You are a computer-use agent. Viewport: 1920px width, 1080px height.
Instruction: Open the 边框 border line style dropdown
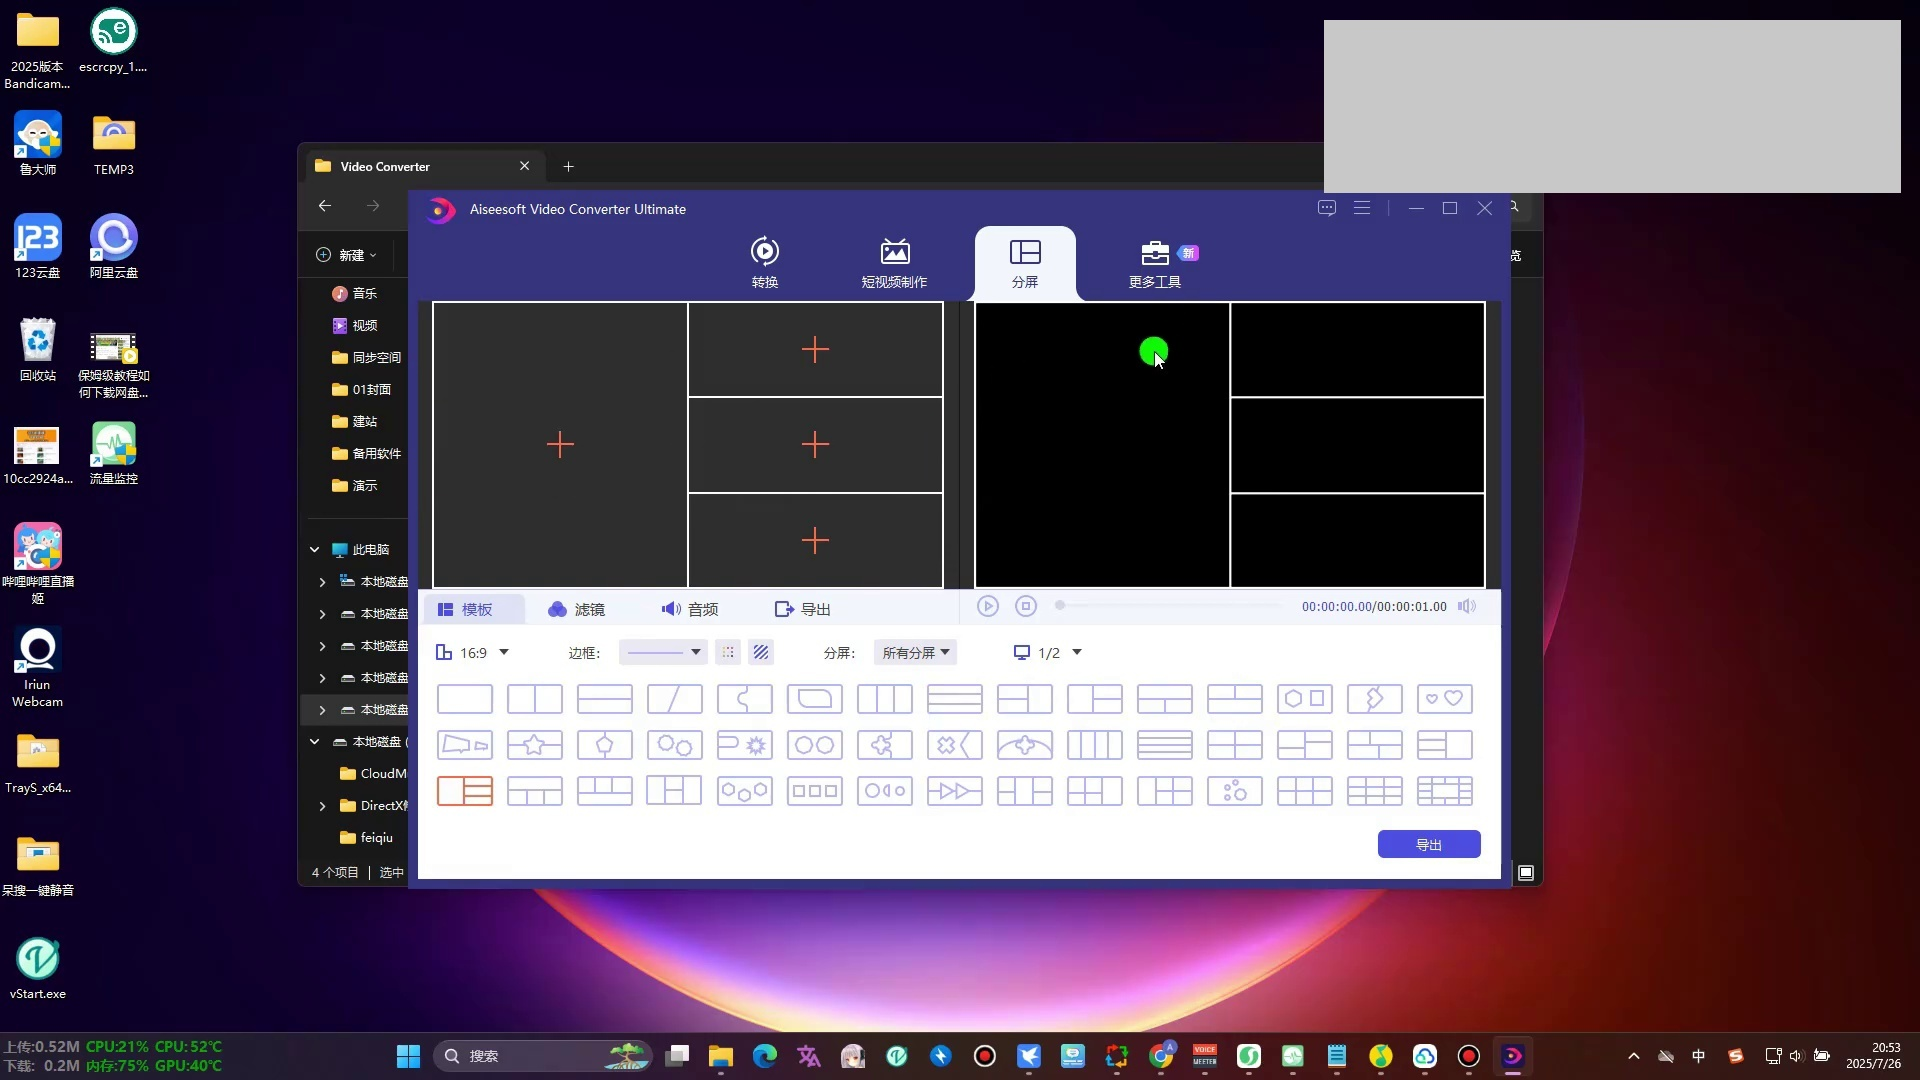(664, 652)
